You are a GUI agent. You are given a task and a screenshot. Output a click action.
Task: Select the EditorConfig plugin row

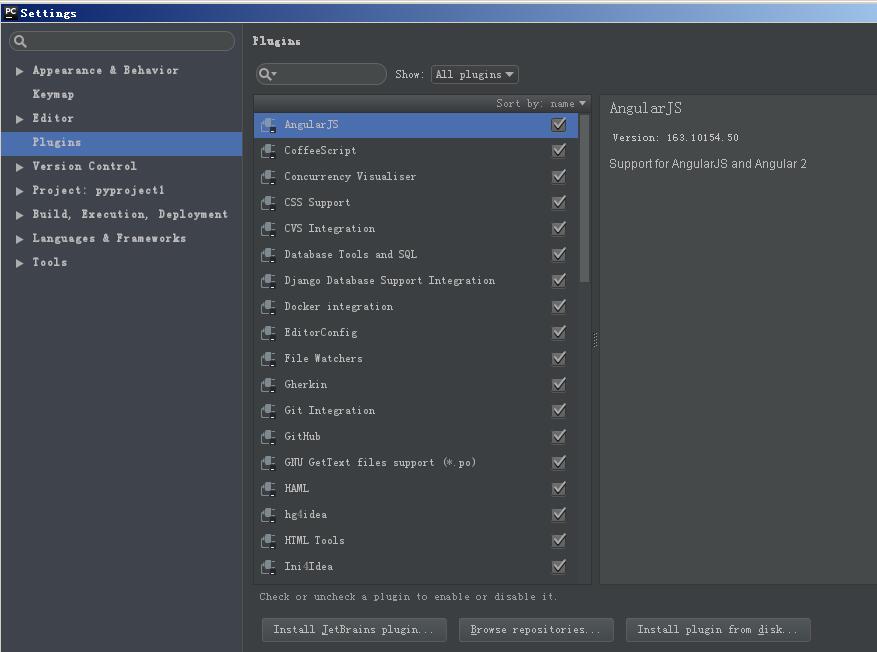(x=416, y=333)
